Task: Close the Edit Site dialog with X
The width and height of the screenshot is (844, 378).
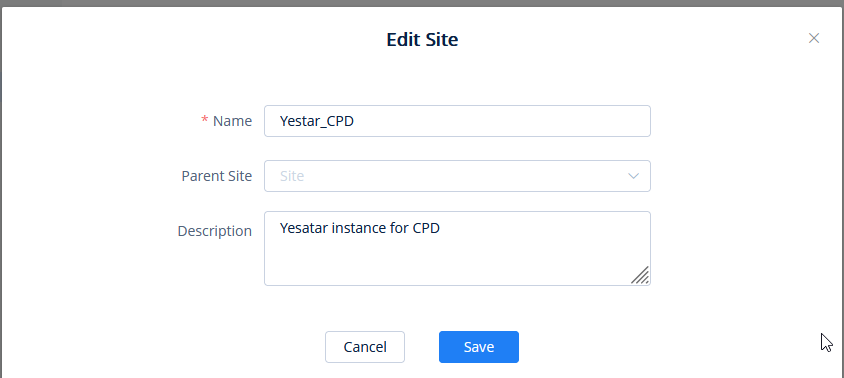Action: 813,38
